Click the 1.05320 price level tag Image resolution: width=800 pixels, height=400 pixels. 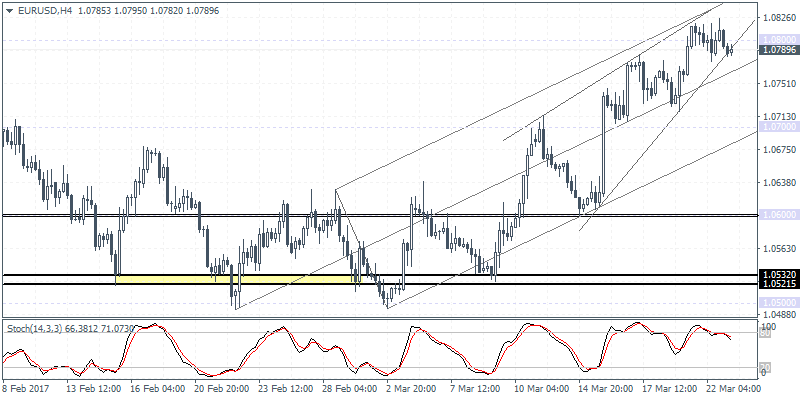tap(777, 274)
